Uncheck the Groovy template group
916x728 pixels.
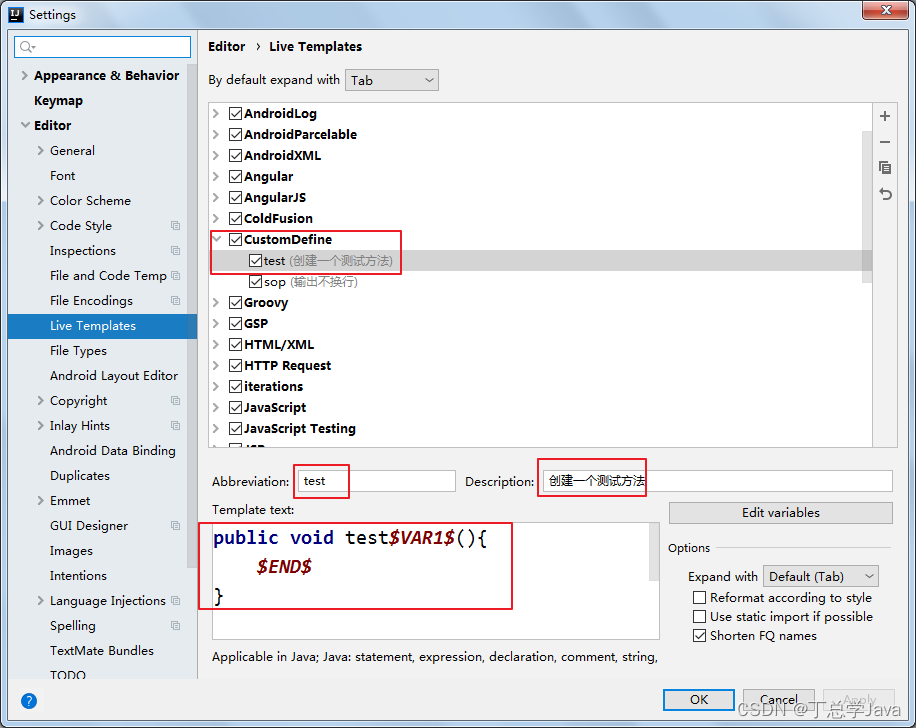[x=235, y=303]
